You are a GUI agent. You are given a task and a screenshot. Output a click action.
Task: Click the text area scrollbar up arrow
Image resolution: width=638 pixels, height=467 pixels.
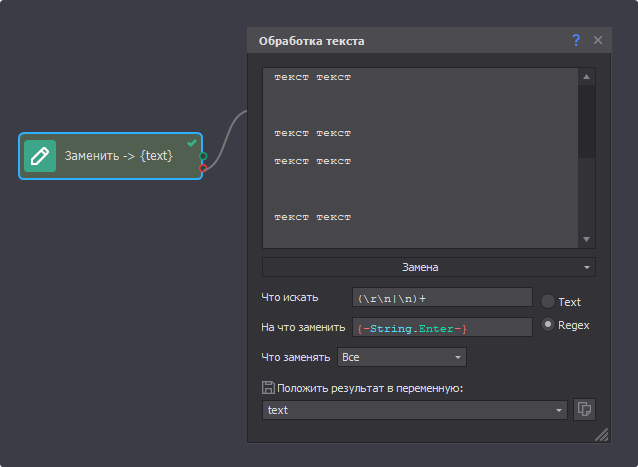[x=587, y=76]
